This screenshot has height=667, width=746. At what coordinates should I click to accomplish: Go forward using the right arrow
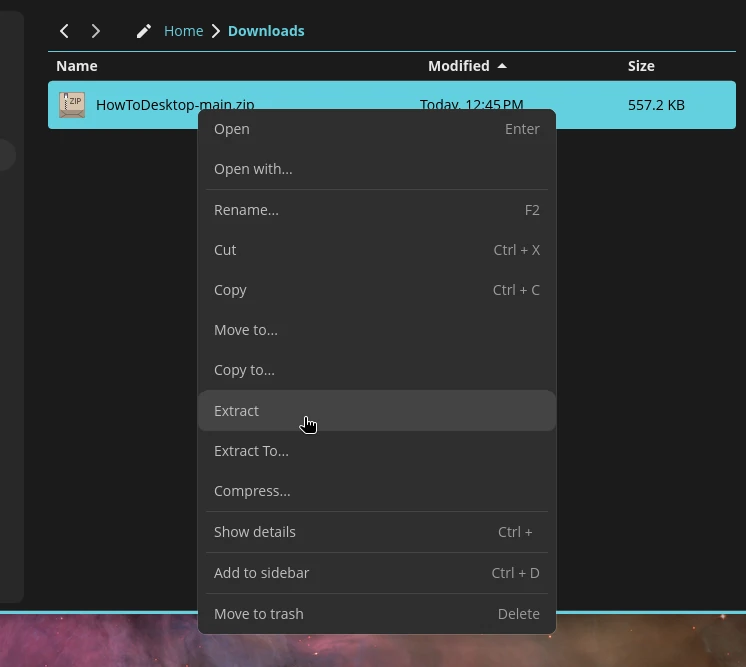[96, 31]
